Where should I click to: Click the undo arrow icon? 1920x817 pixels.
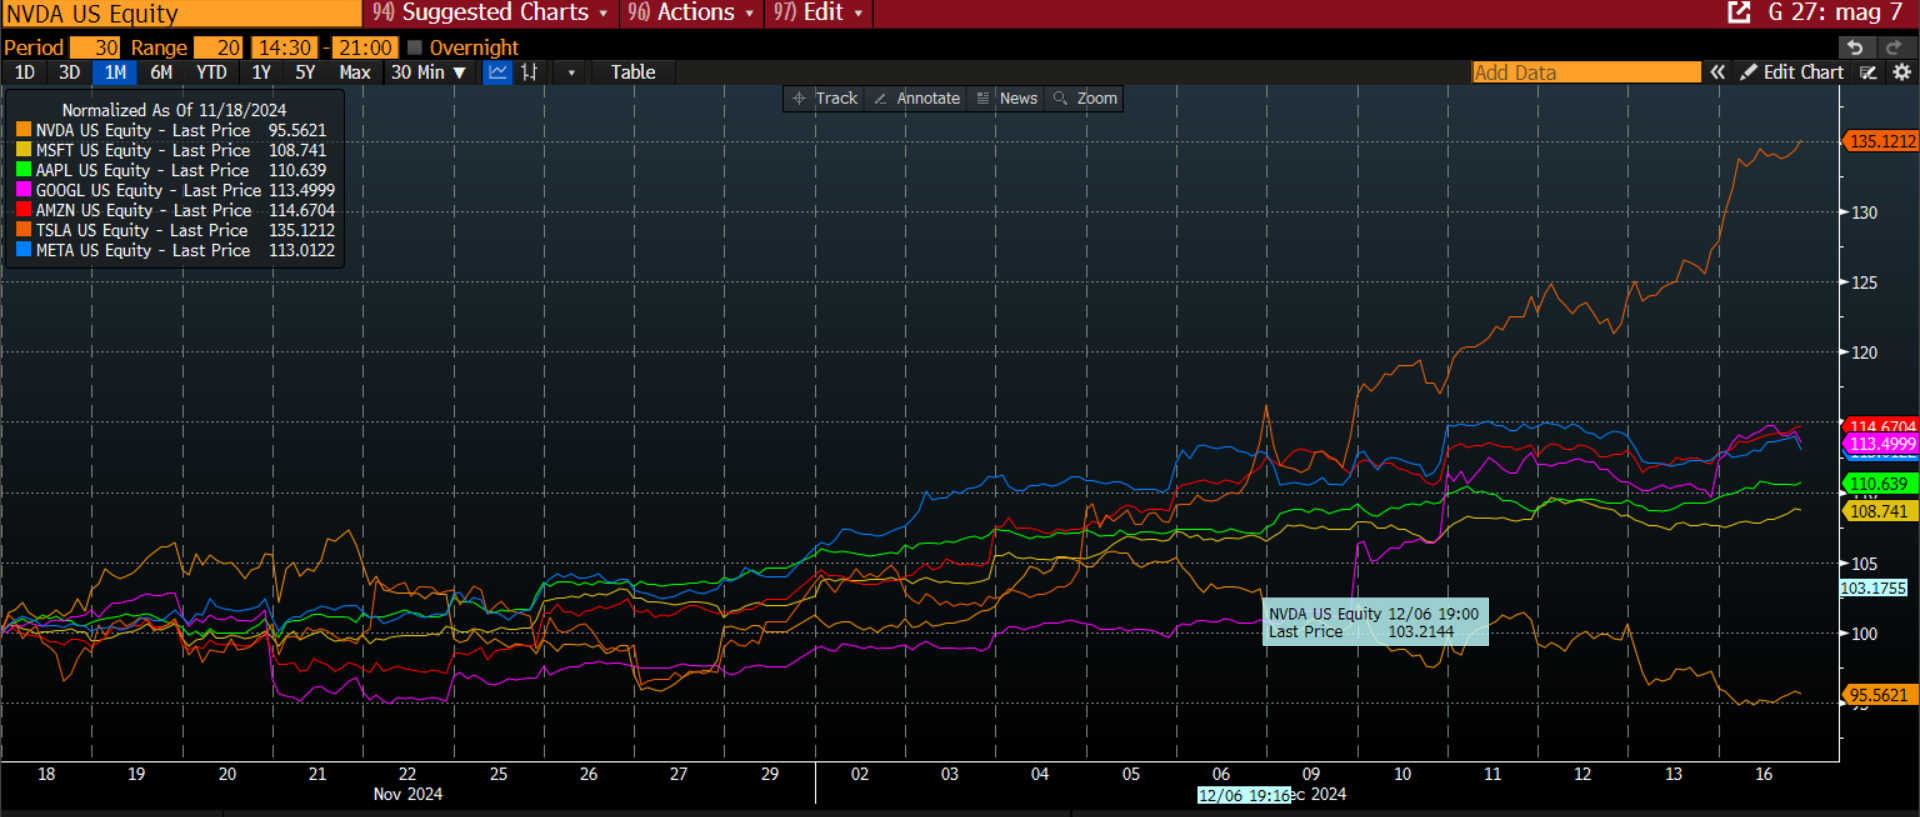click(x=1855, y=48)
